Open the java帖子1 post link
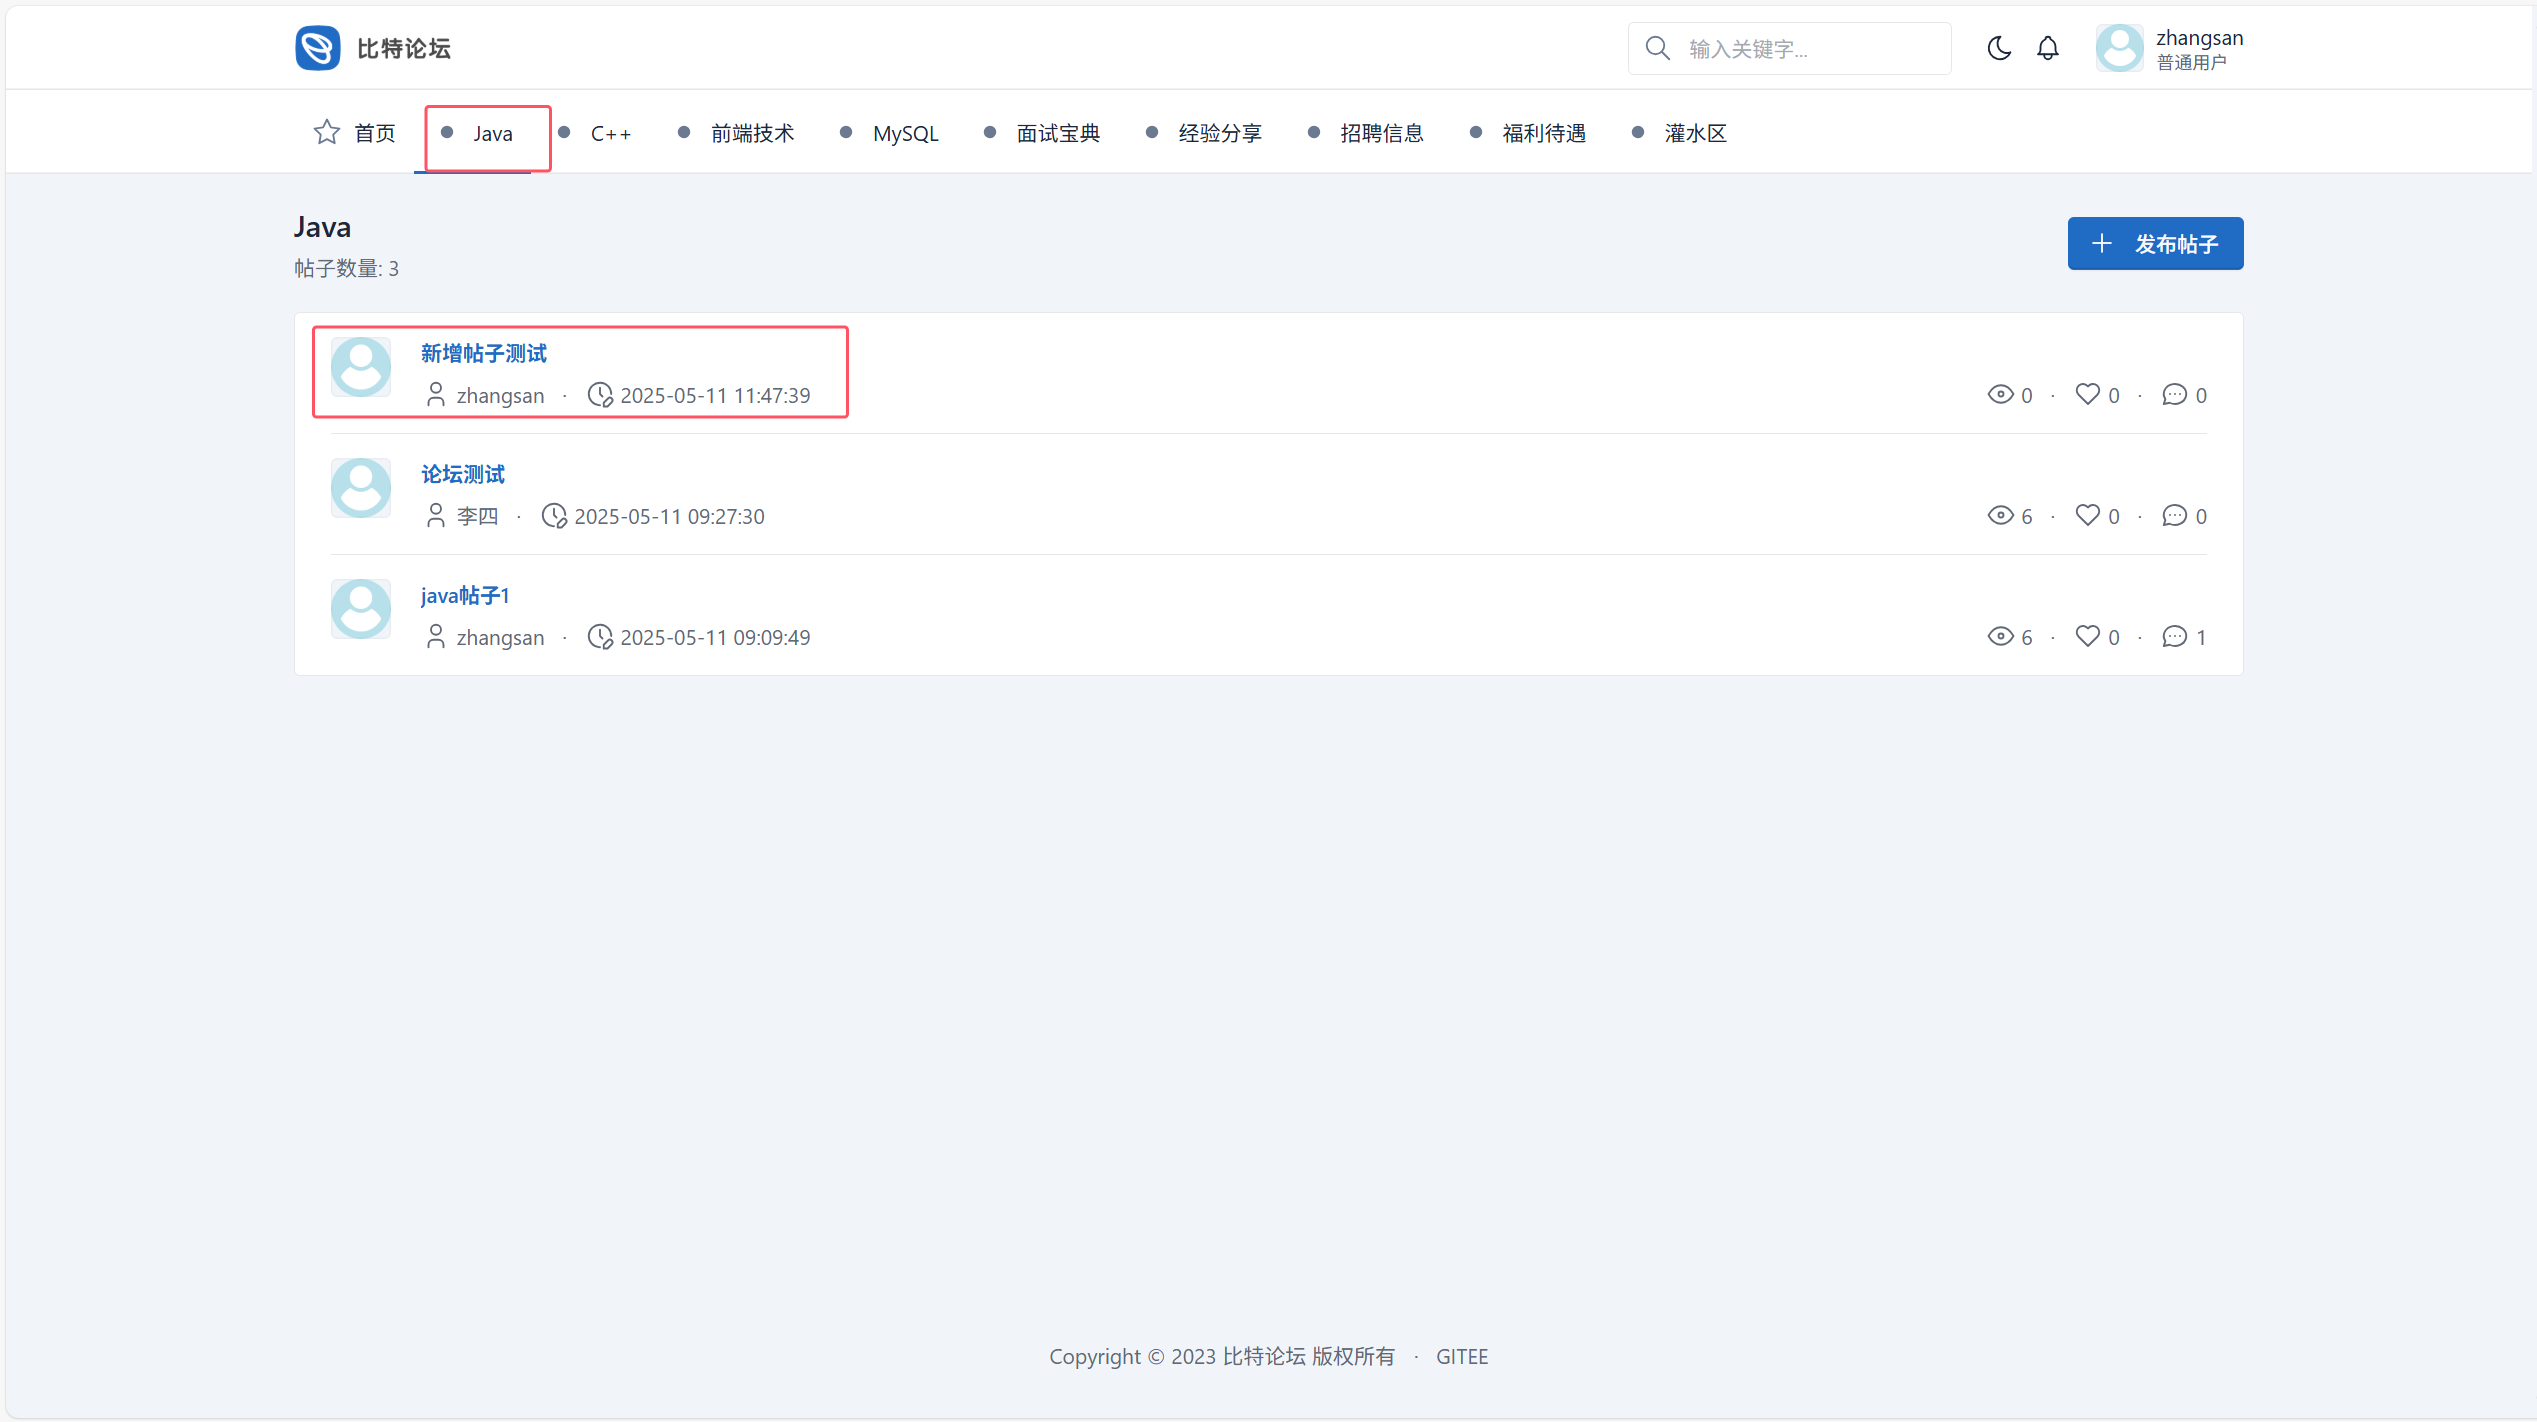Screen dimensions: 2537x1422 [465, 596]
